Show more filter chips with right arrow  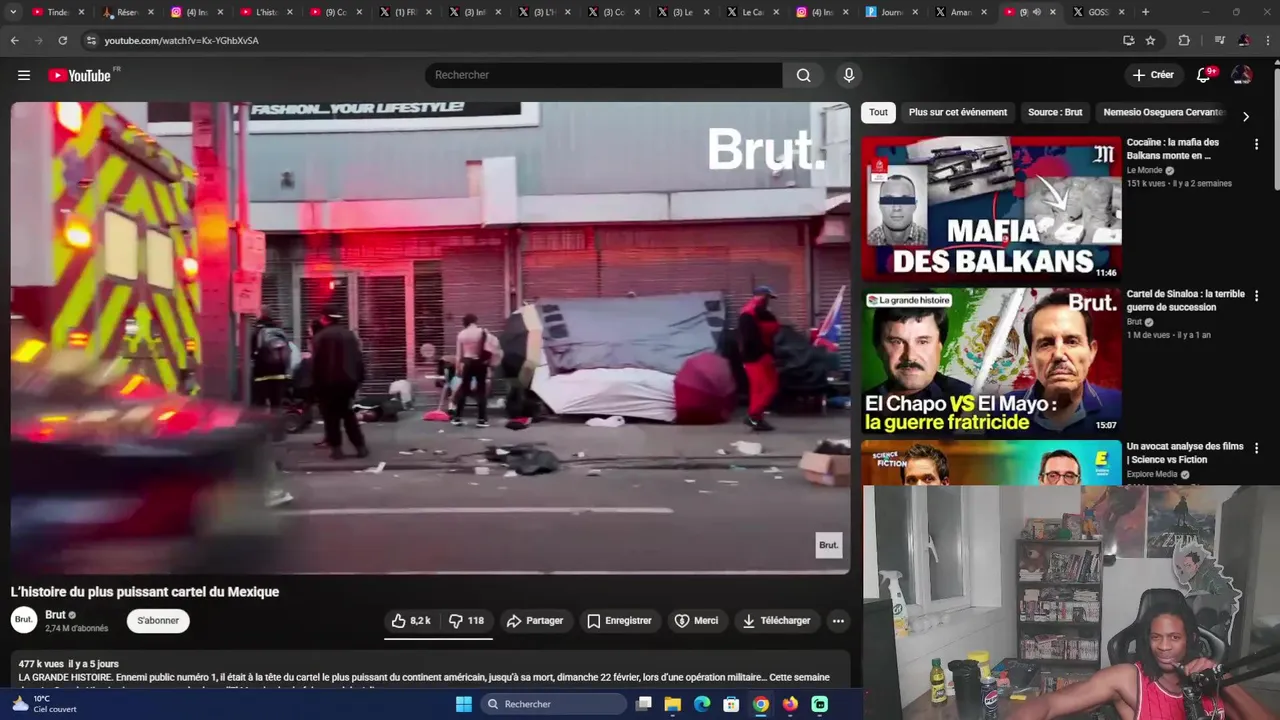1245,116
